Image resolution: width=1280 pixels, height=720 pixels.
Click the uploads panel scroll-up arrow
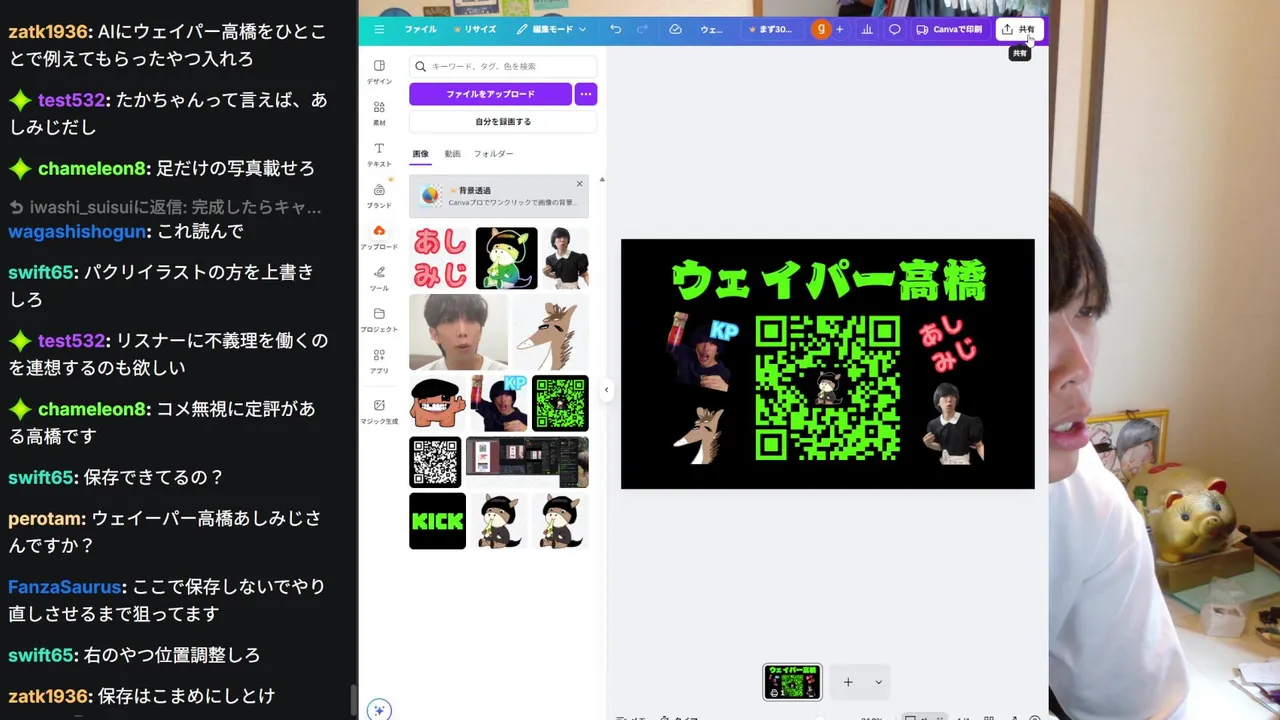(x=601, y=180)
